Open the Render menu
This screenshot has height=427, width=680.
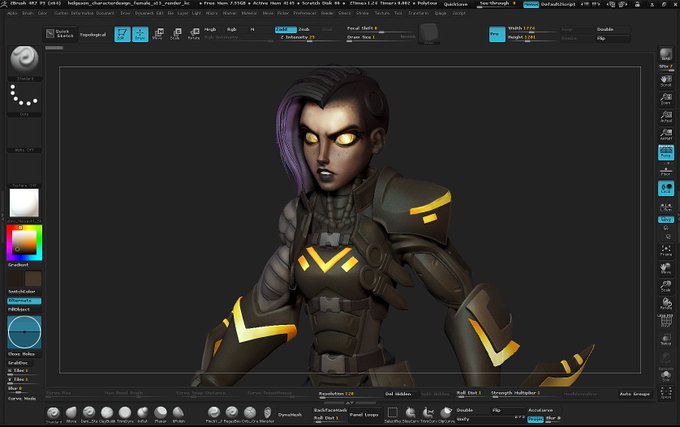tap(327, 13)
